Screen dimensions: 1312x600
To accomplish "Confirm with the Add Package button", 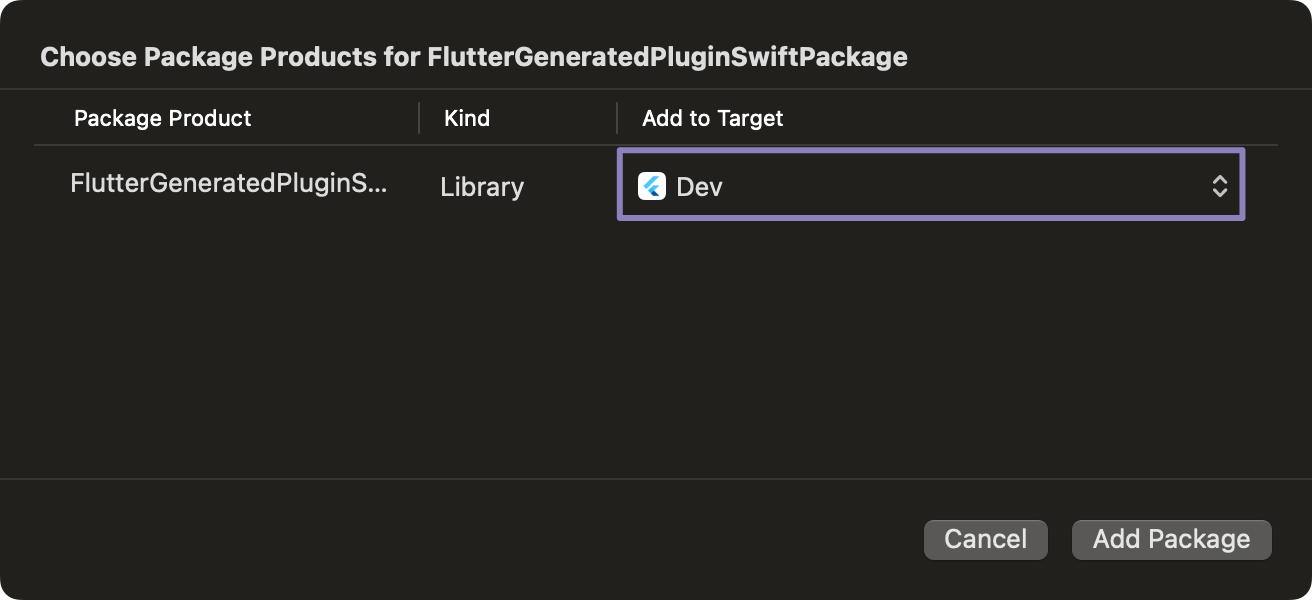I will [x=1171, y=539].
